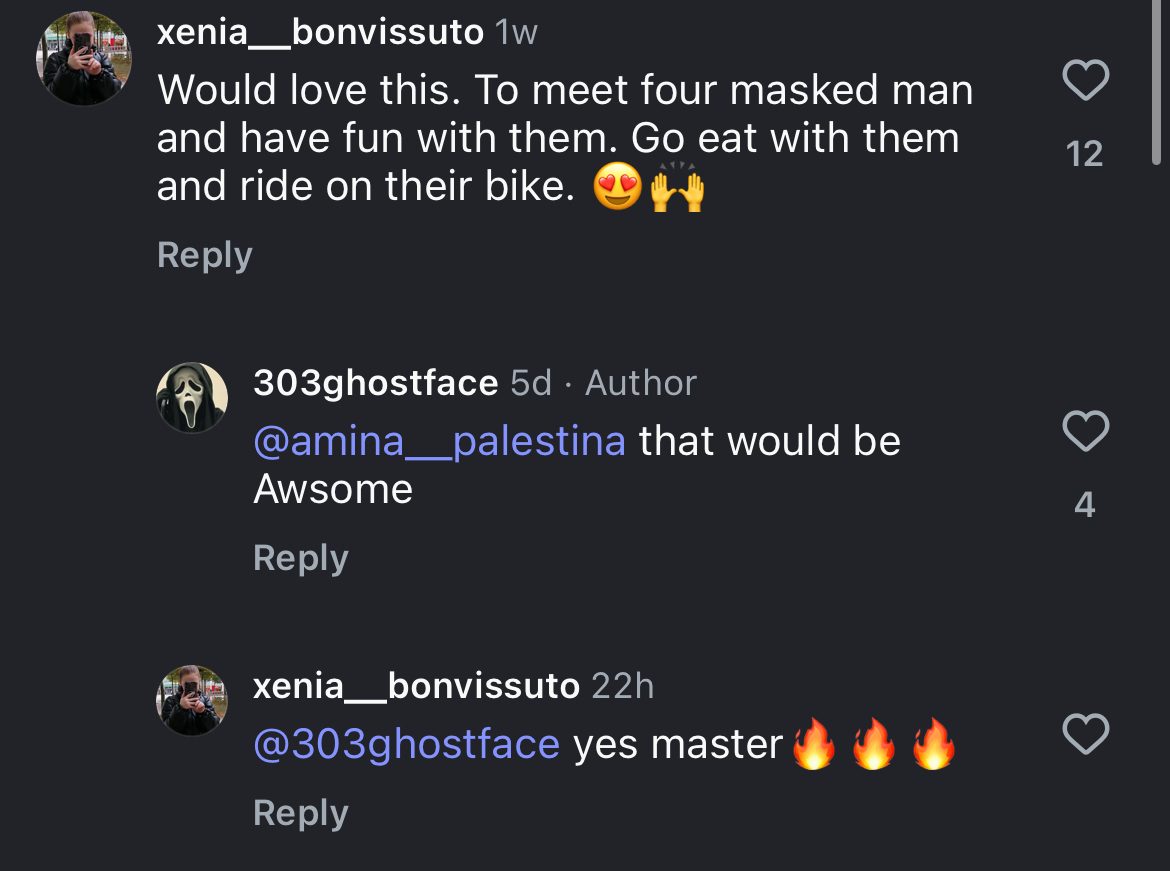Viewport: 1170px width, 871px height.
Task: Reply to the "Would love this" comment
Action: click(x=204, y=255)
